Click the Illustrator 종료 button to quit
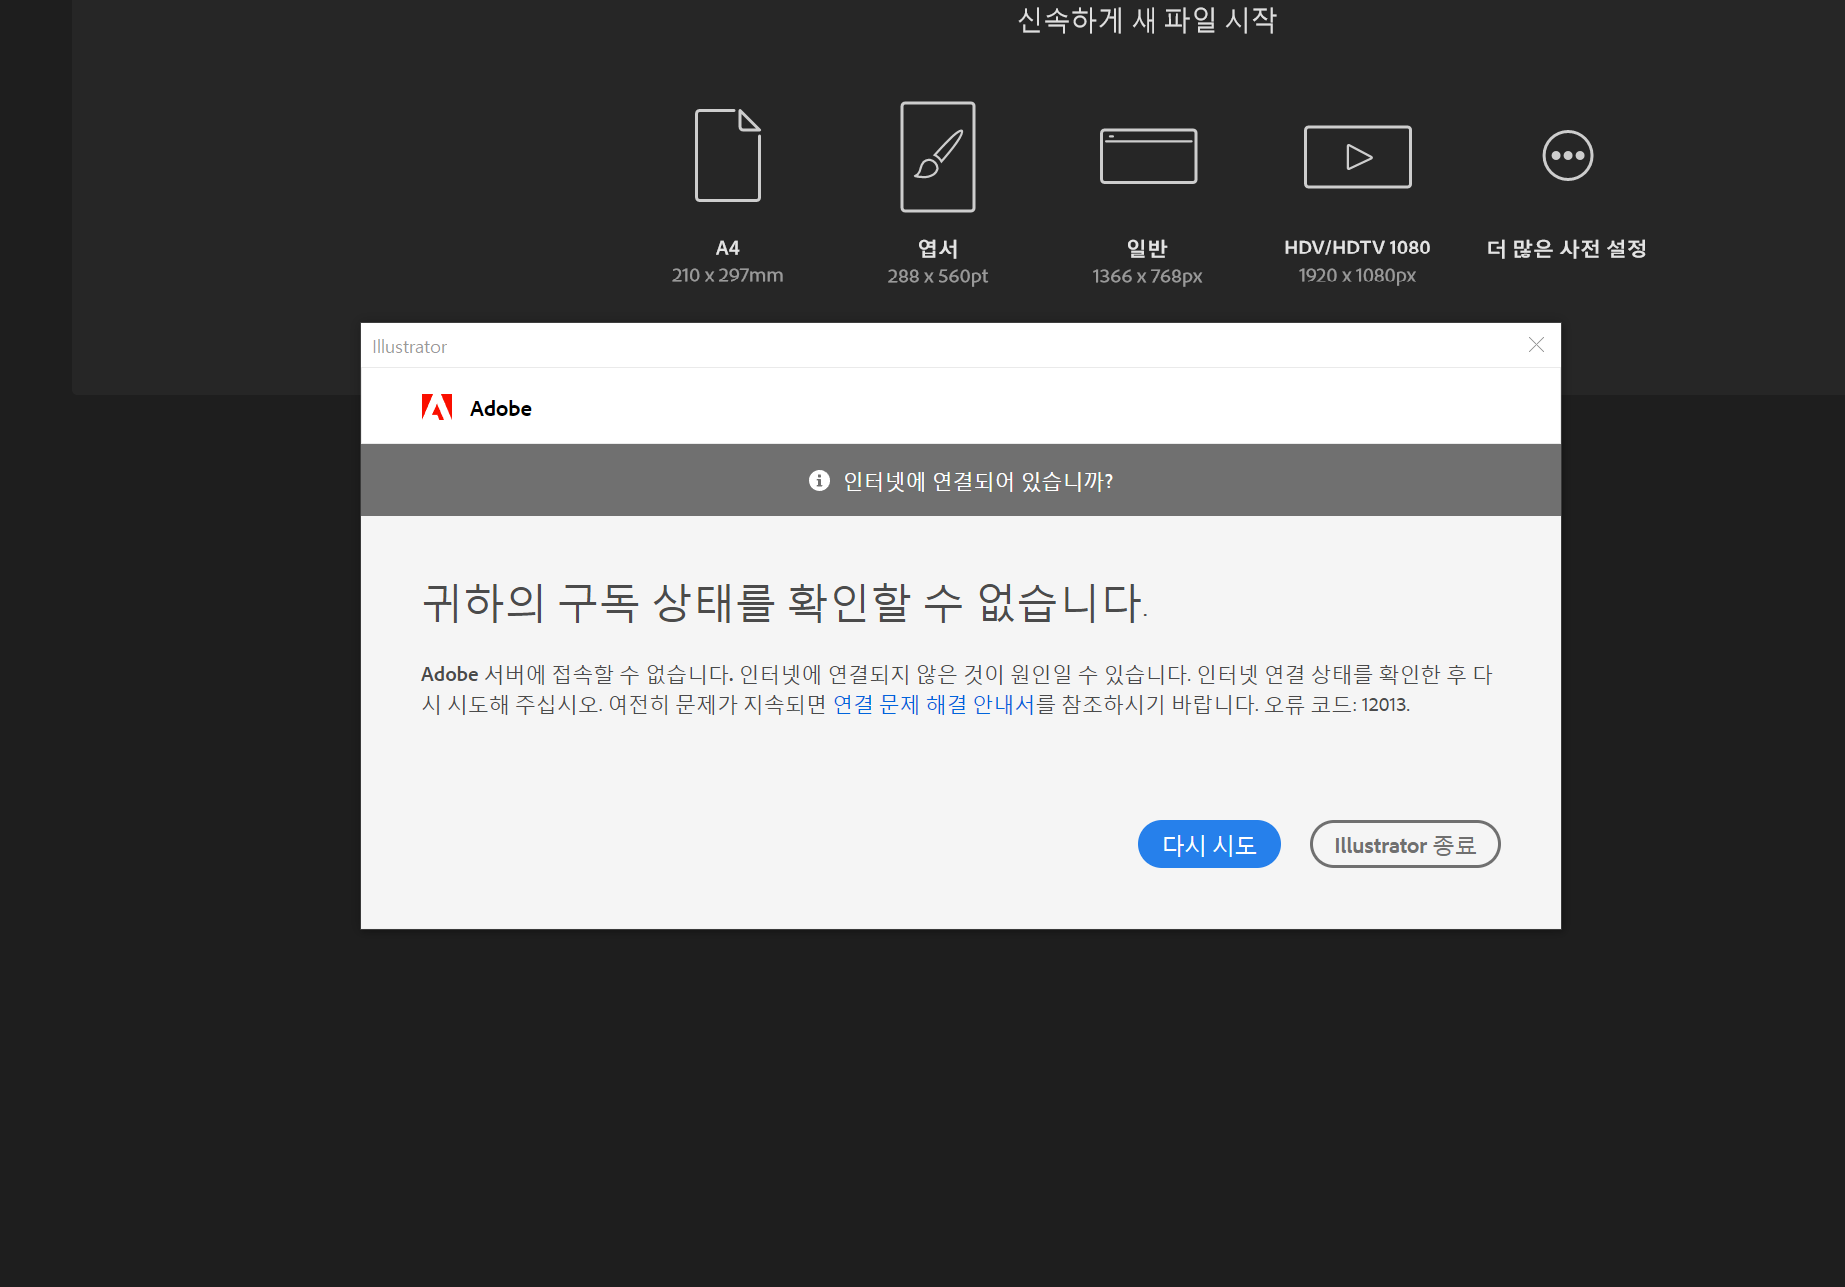The height and width of the screenshot is (1287, 1845). coord(1404,844)
